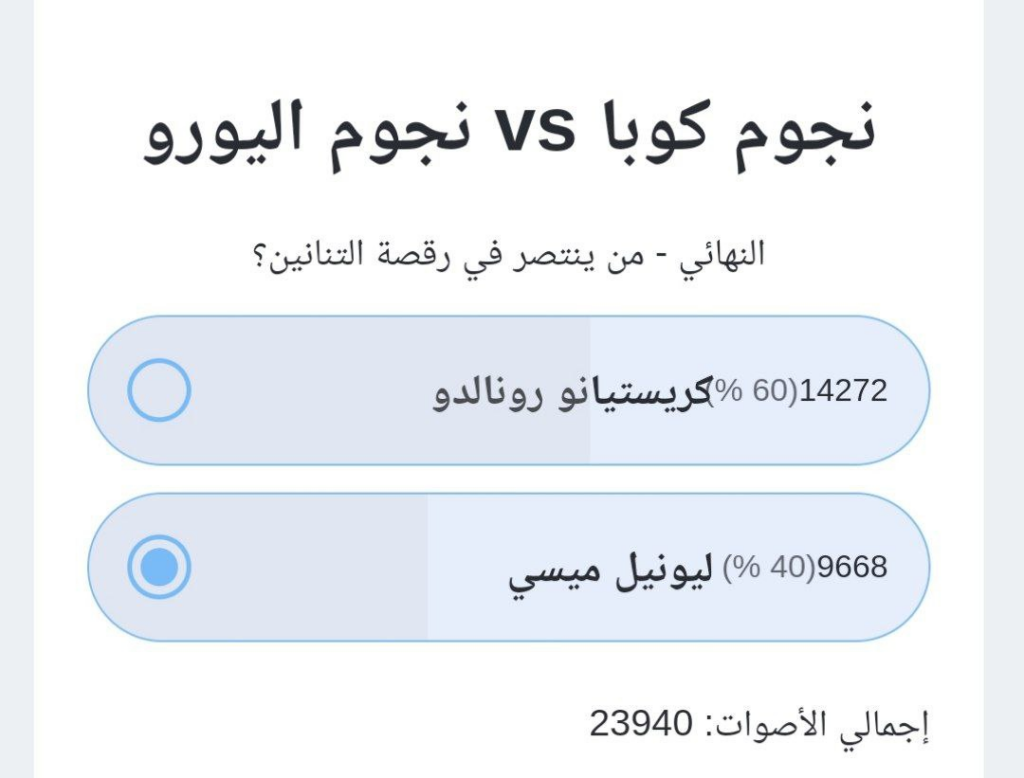Click the 9668 vote count
Screen dimensions: 1024x778
pos(852,567)
